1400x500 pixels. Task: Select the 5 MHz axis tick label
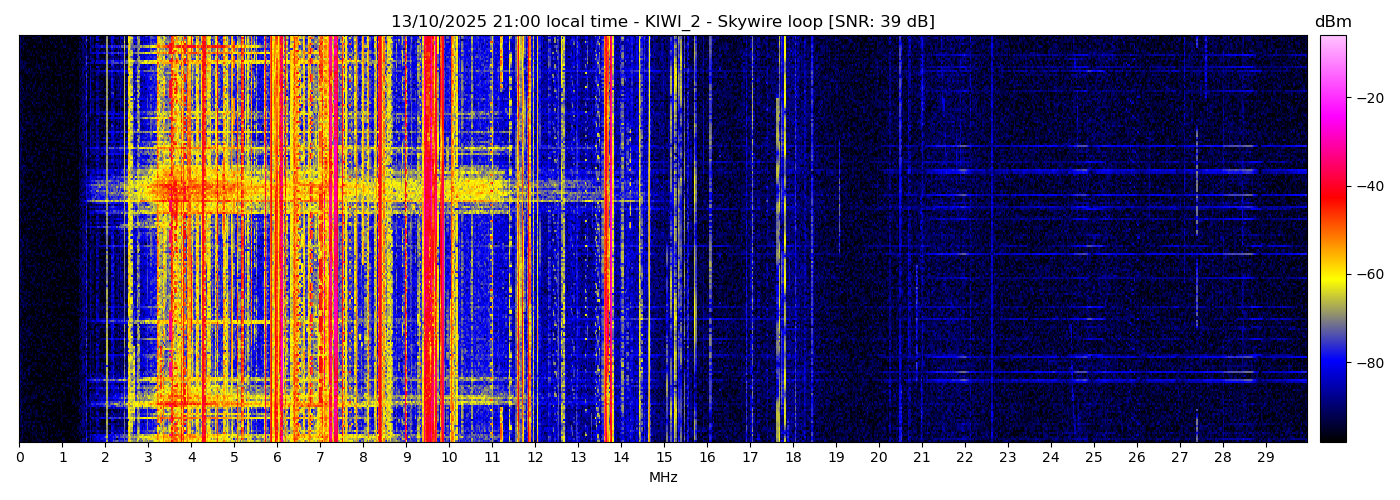[x=234, y=458]
